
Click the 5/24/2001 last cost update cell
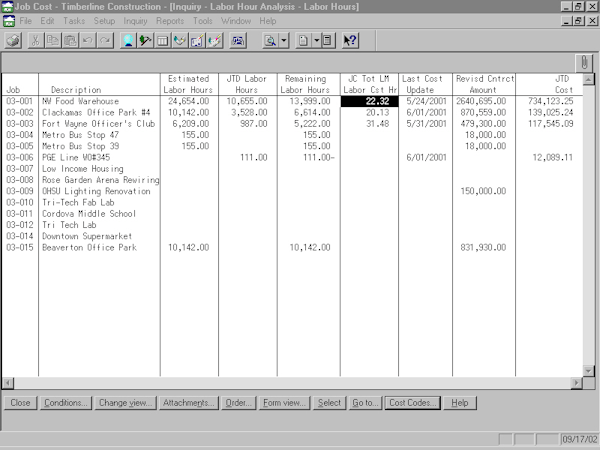[426, 101]
